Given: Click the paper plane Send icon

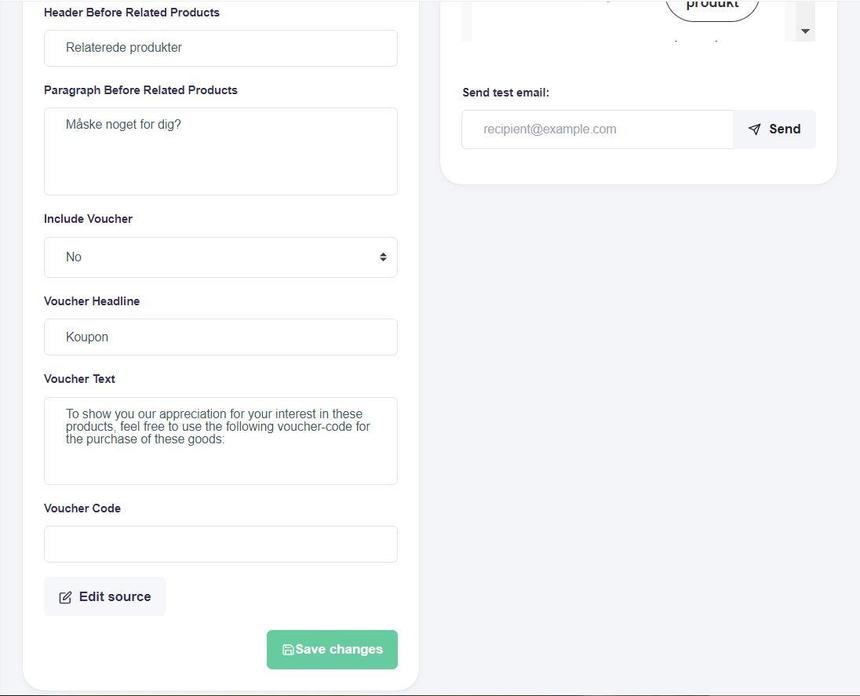Looking at the screenshot, I should 755,129.
